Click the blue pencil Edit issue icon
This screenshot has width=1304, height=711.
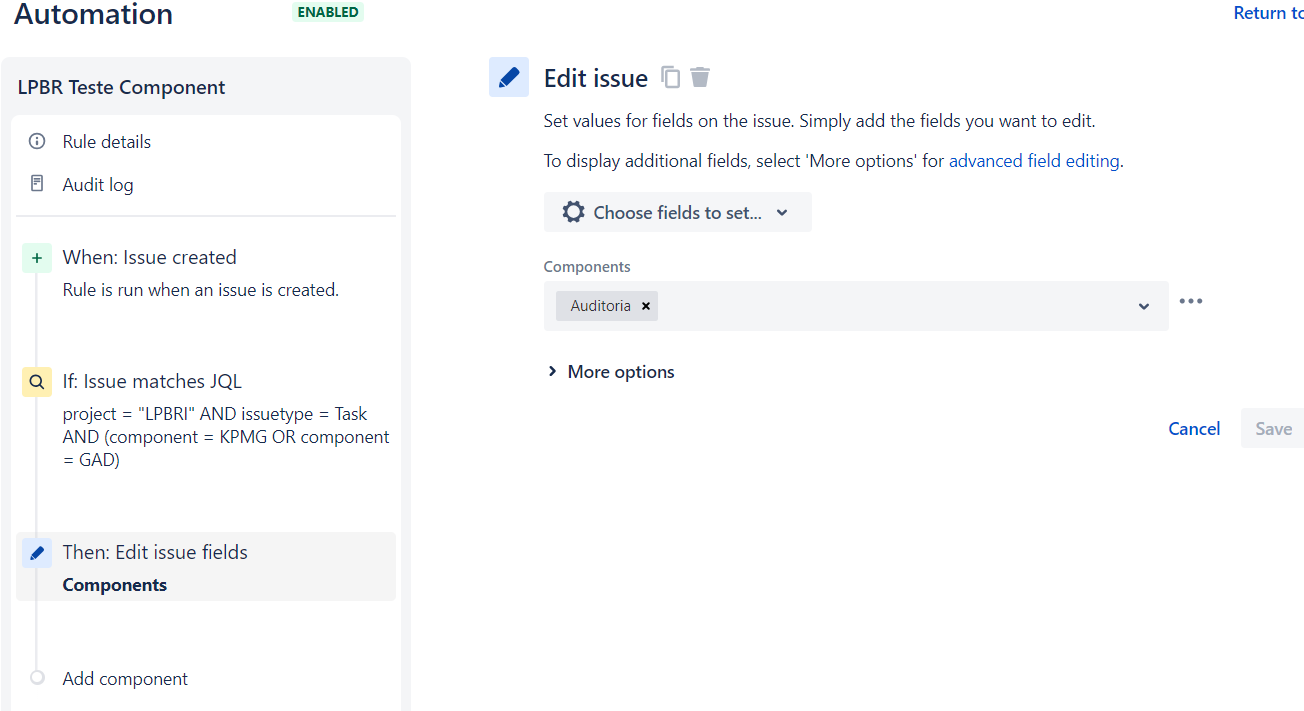click(509, 77)
